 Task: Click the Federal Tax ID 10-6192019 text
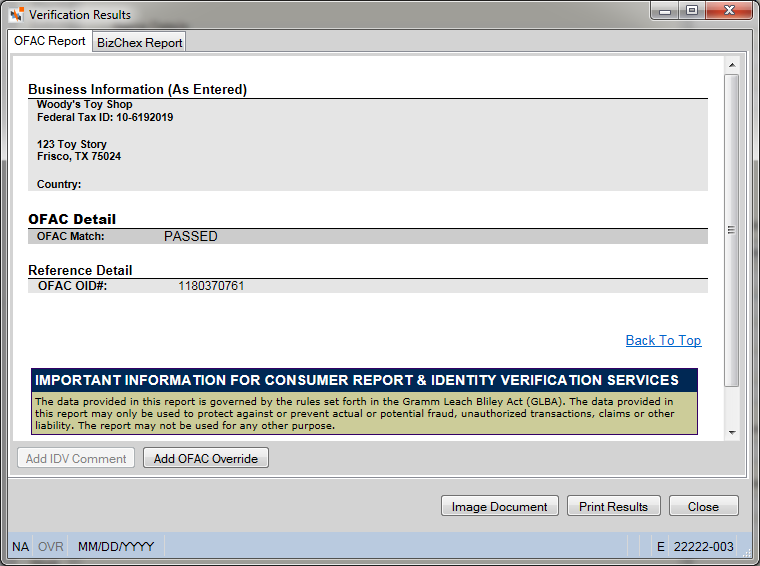click(x=105, y=117)
